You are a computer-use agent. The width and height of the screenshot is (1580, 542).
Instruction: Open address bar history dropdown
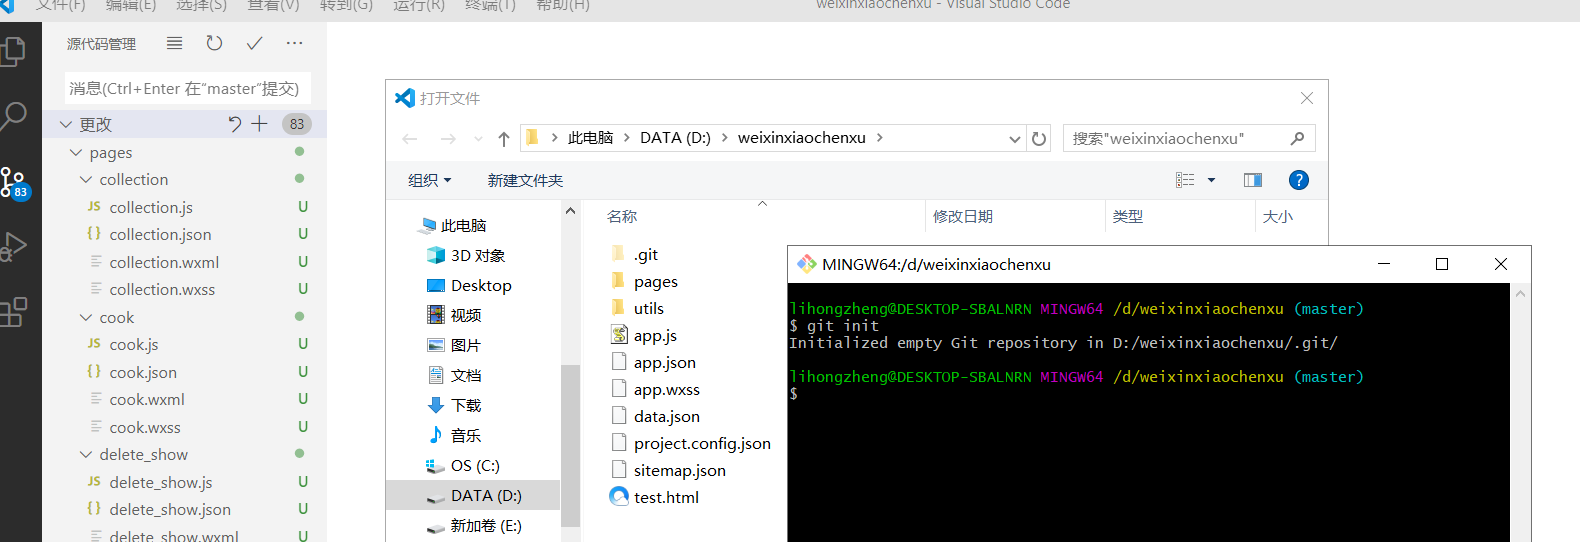tap(1015, 138)
